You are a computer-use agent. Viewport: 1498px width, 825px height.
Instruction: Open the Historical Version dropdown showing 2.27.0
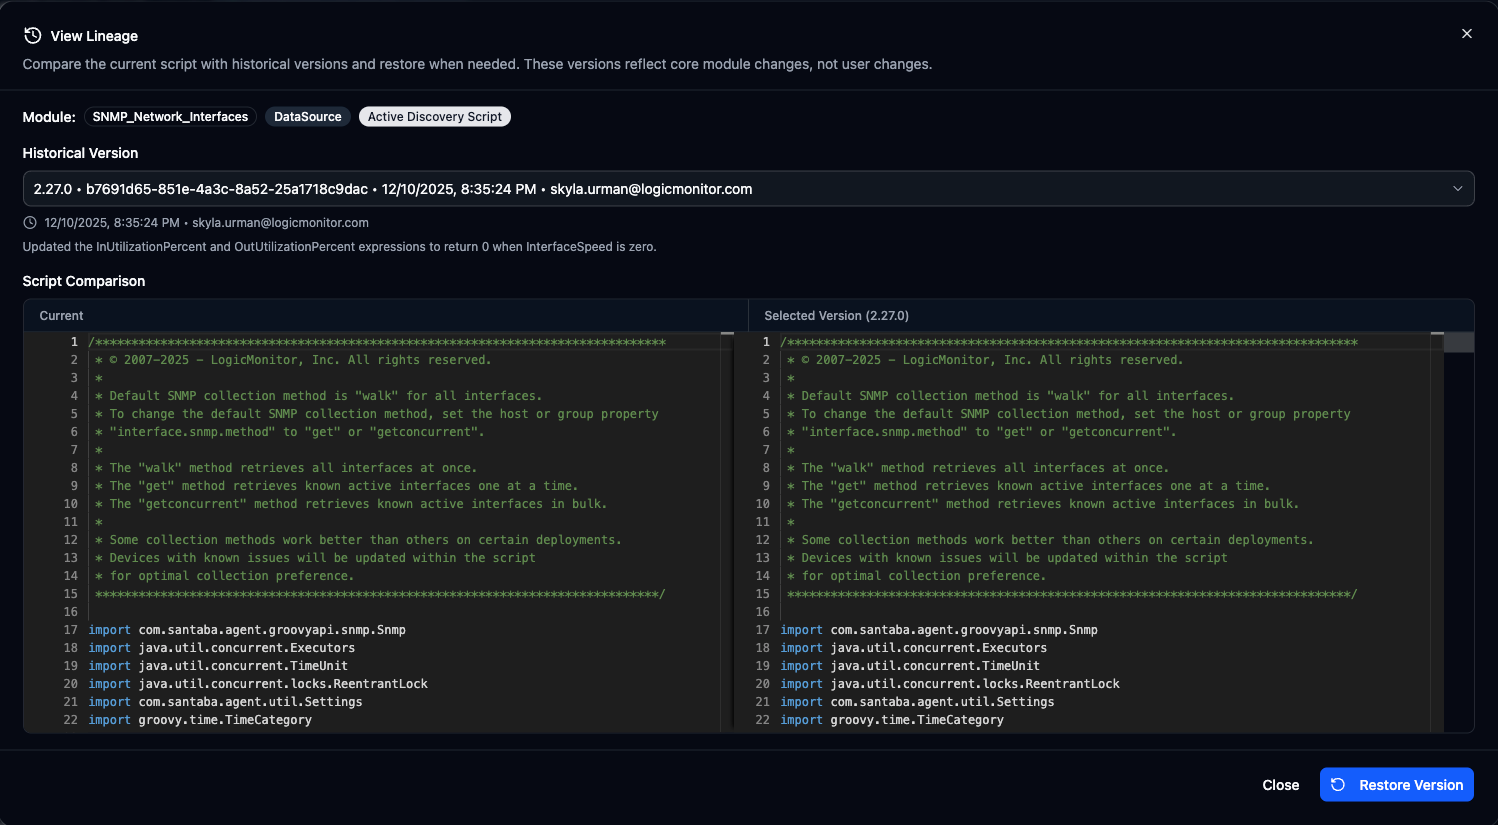[748, 188]
